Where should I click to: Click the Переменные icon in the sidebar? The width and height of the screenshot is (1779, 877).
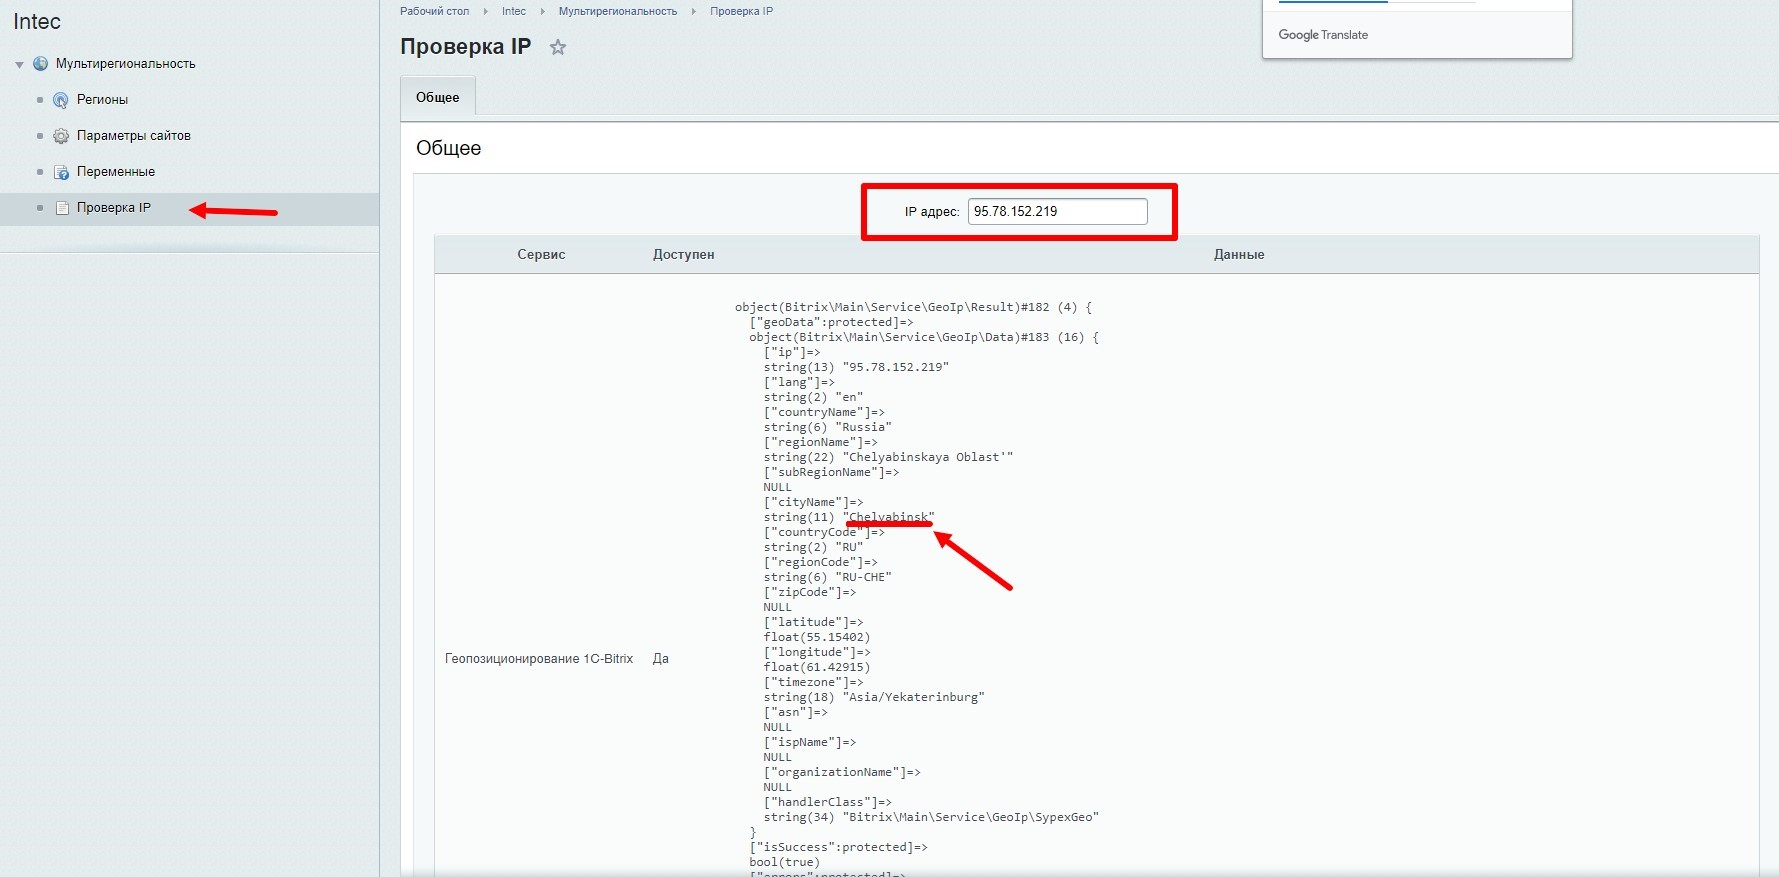pyautogui.click(x=61, y=172)
